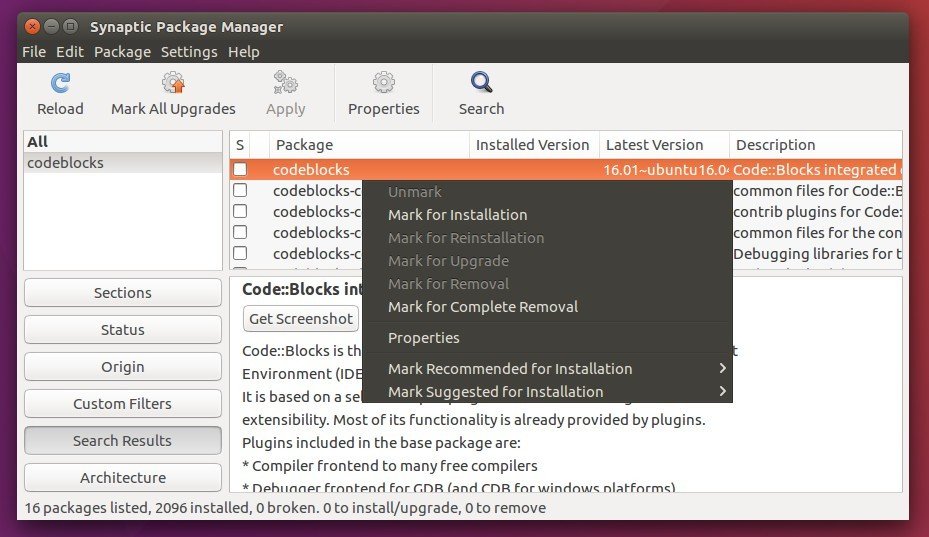The height and width of the screenshot is (537, 929).
Task: Click the greyed Unmark menu entry
Action: 547,191
